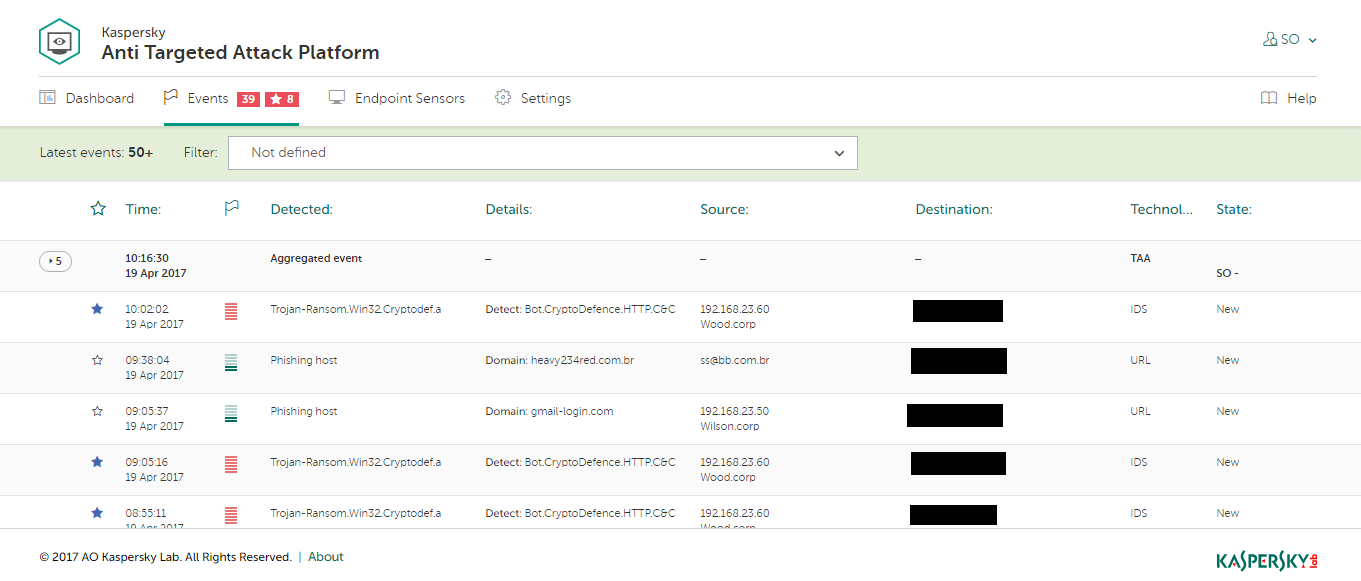Switch to Endpoint Sensors tab
Screen dimensions: 1361x581
397,98
